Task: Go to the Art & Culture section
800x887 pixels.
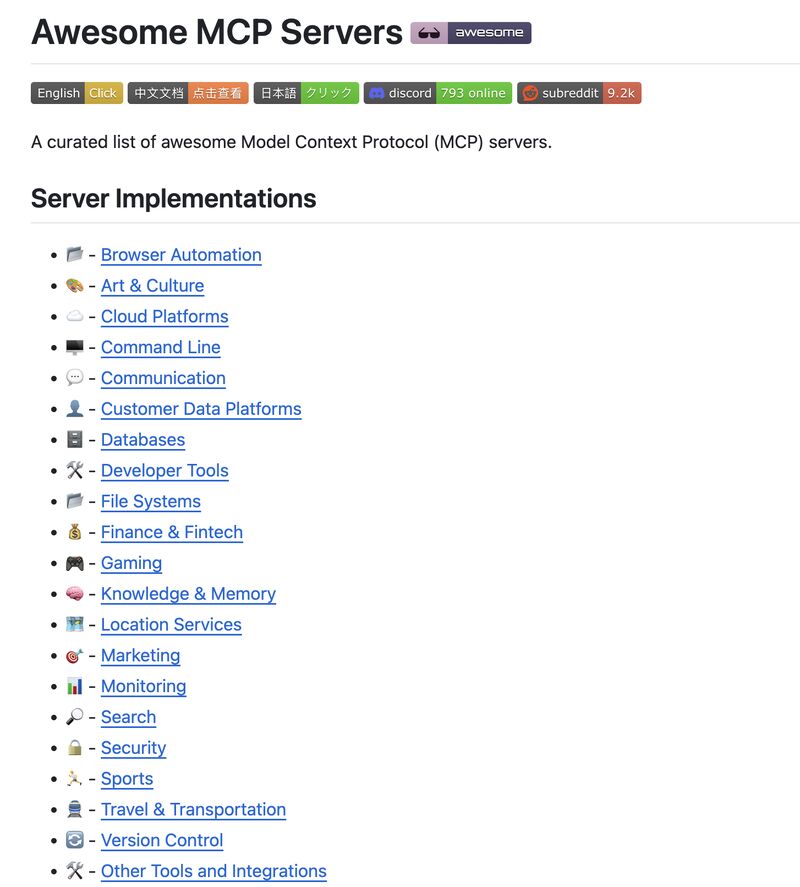Action: click(x=152, y=286)
